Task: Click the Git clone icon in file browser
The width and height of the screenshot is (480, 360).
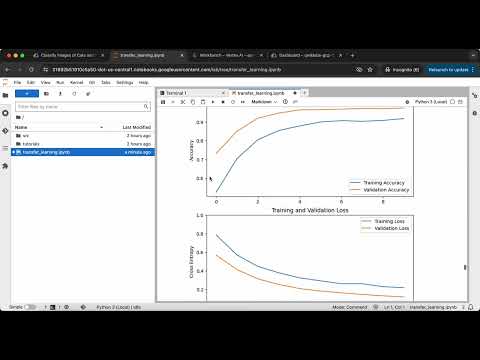Action: [88, 94]
